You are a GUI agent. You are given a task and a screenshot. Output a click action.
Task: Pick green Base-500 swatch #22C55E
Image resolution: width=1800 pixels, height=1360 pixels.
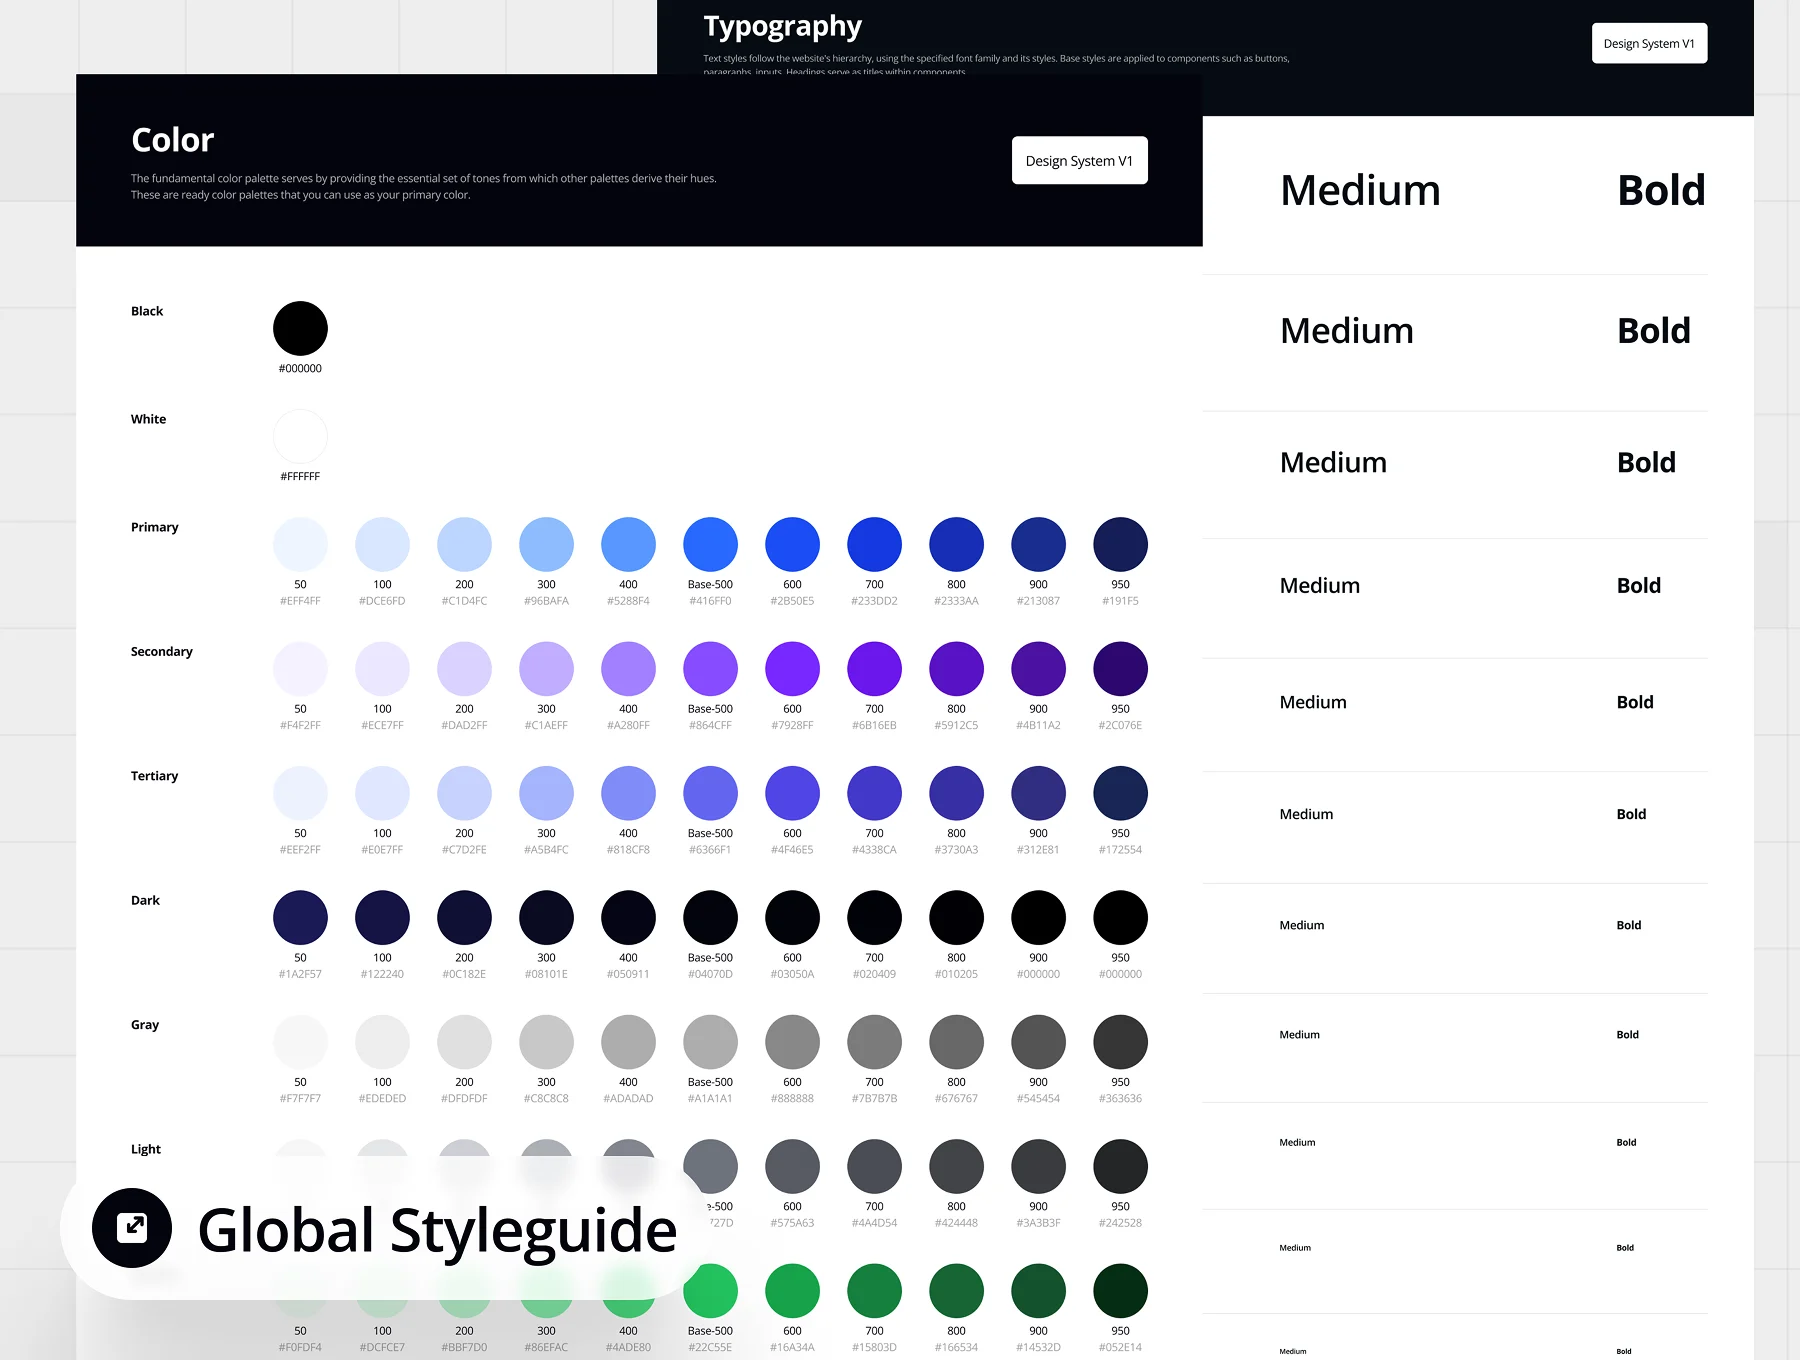pos(710,1291)
